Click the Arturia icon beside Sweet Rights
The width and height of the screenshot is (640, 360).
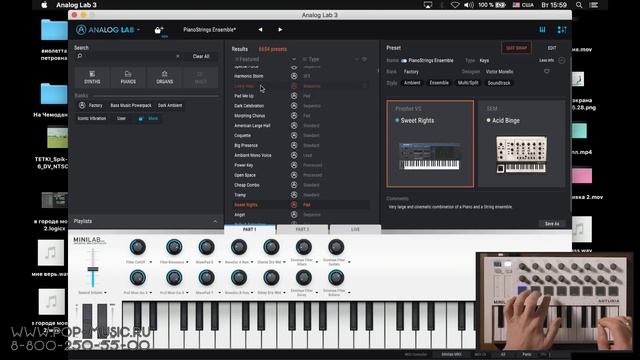[294, 204]
